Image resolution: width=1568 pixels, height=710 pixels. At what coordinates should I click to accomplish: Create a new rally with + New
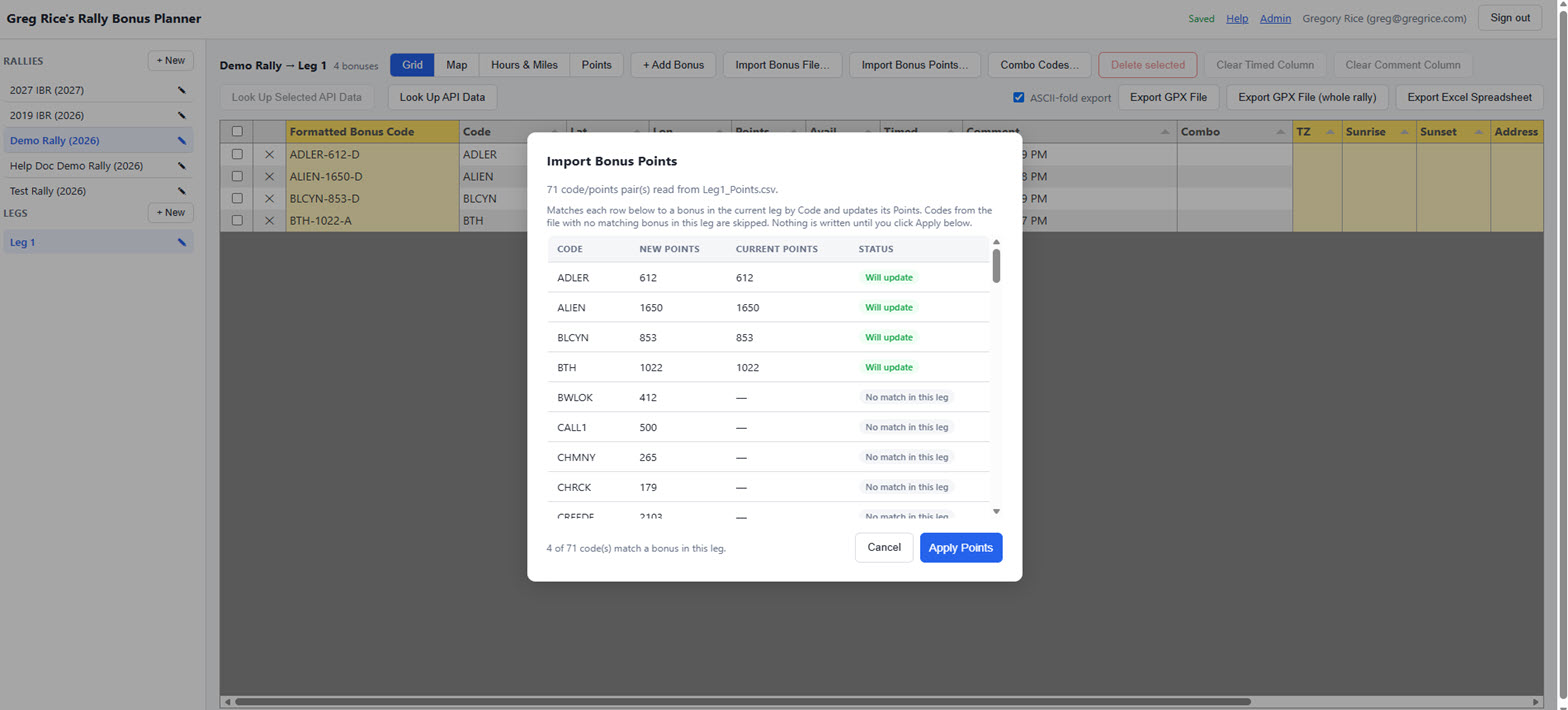[171, 61]
